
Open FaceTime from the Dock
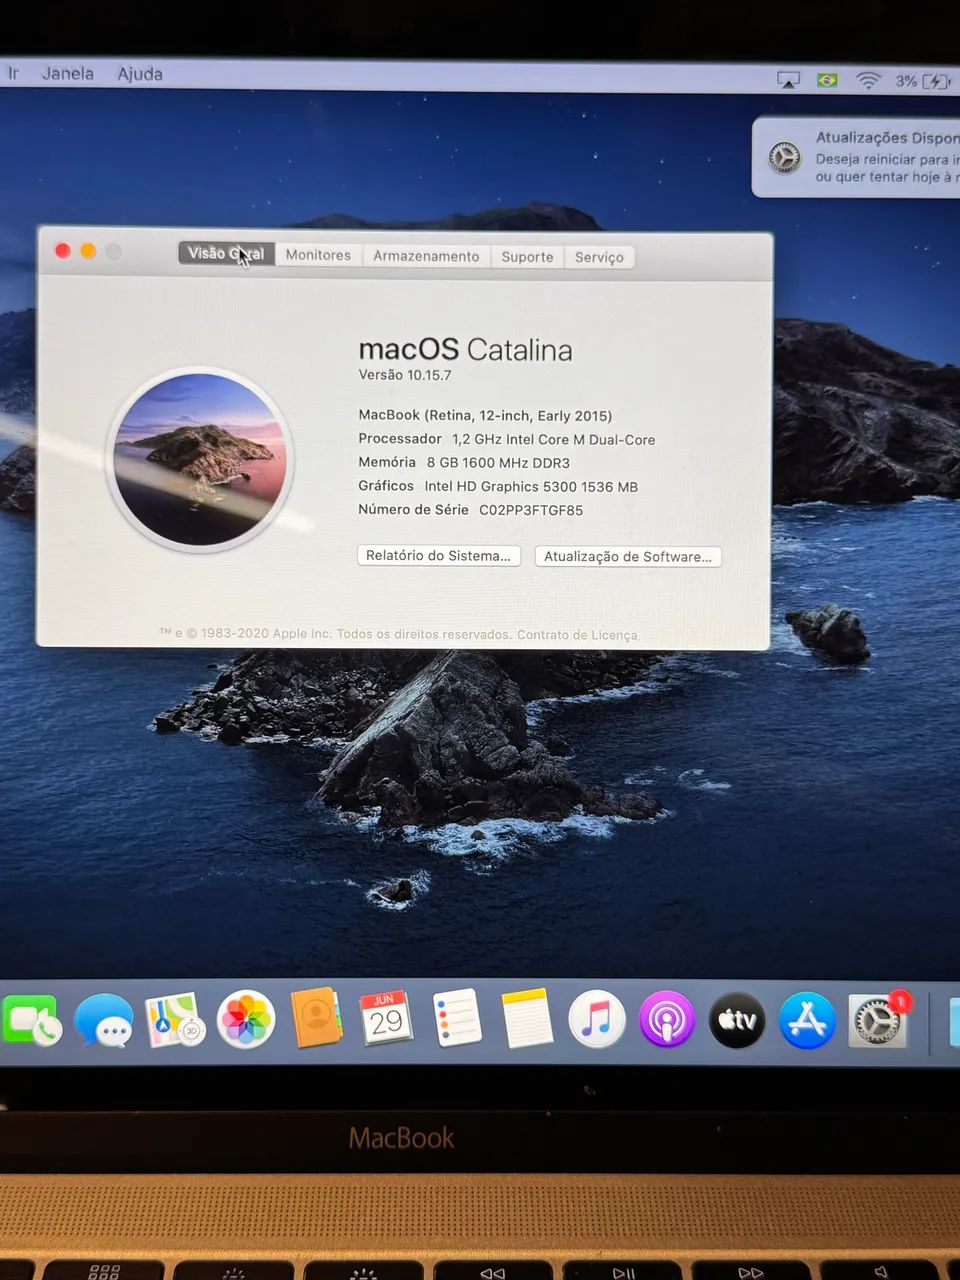30,1021
